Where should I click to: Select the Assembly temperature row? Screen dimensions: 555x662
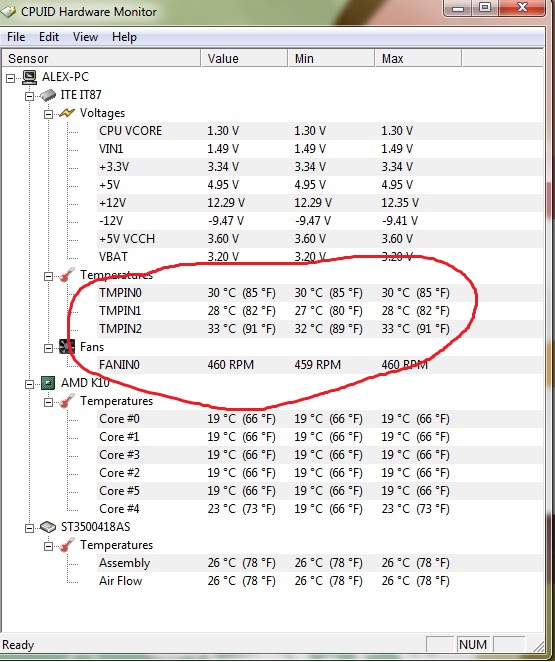coord(320,563)
